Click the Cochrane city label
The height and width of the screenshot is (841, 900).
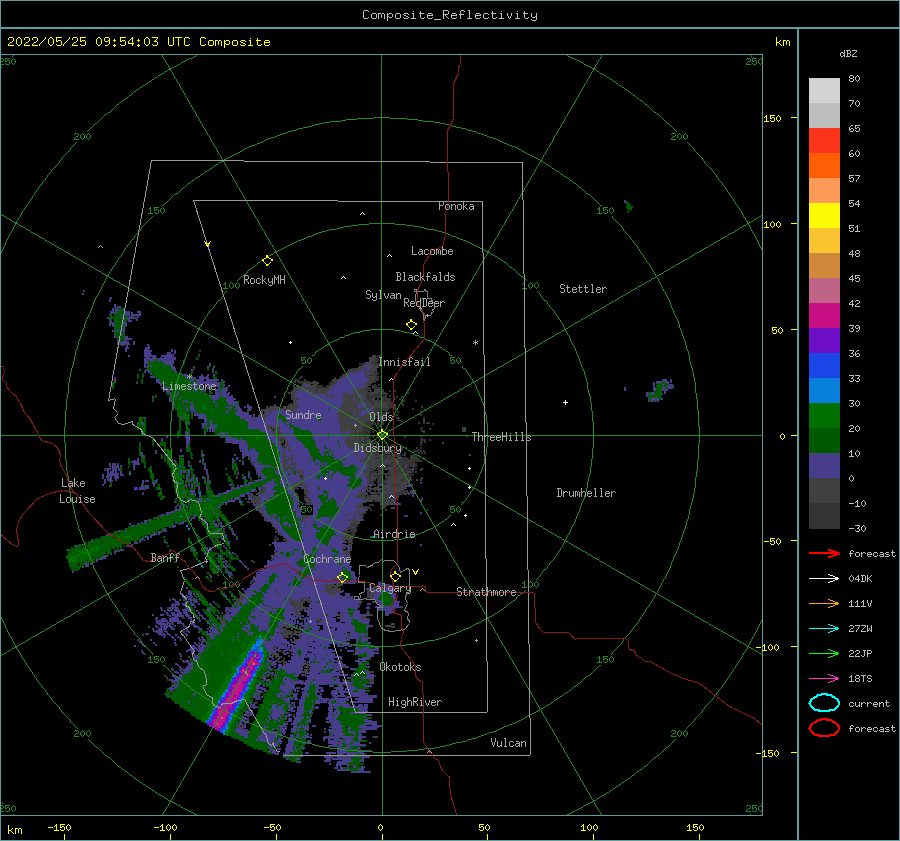tap(327, 559)
